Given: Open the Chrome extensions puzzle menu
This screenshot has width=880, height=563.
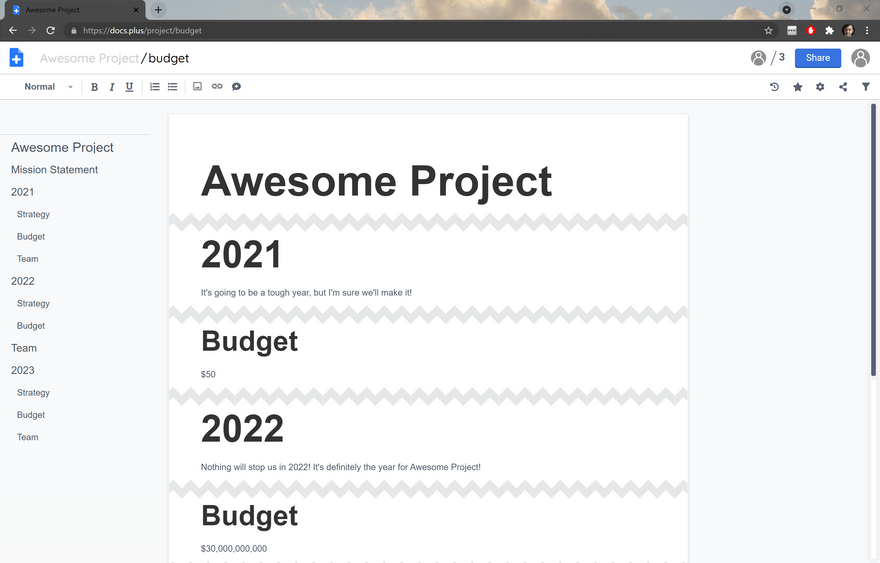Looking at the screenshot, I should pos(829,30).
